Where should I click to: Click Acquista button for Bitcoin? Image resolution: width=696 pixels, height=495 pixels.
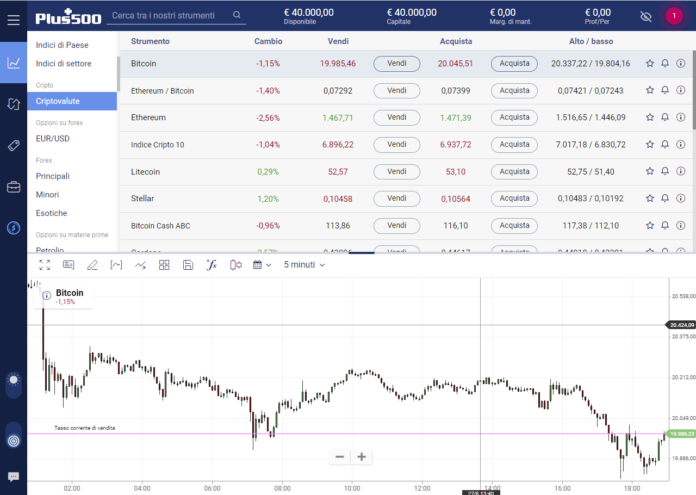[514, 63]
